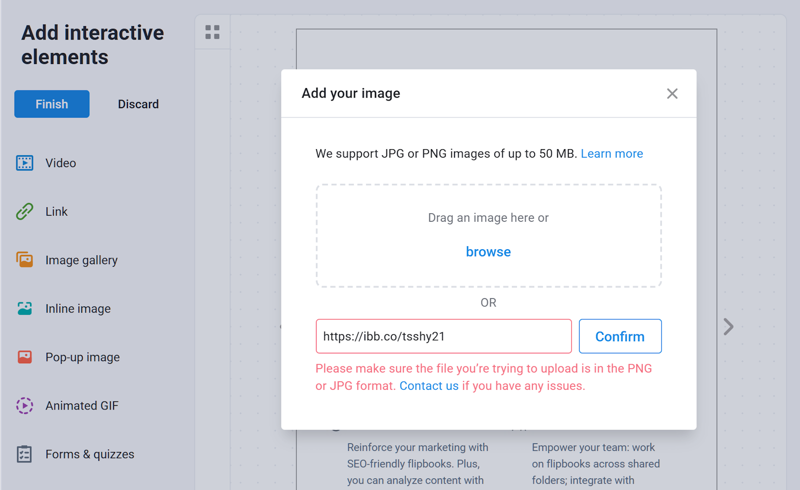Click the Finish button
This screenshot has width=800, height=490.
coord(52,104)
